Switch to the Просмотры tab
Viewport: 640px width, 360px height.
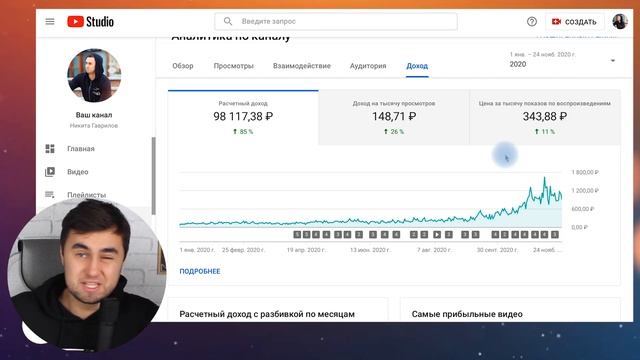pyautogui.click(x=233, y=66)
